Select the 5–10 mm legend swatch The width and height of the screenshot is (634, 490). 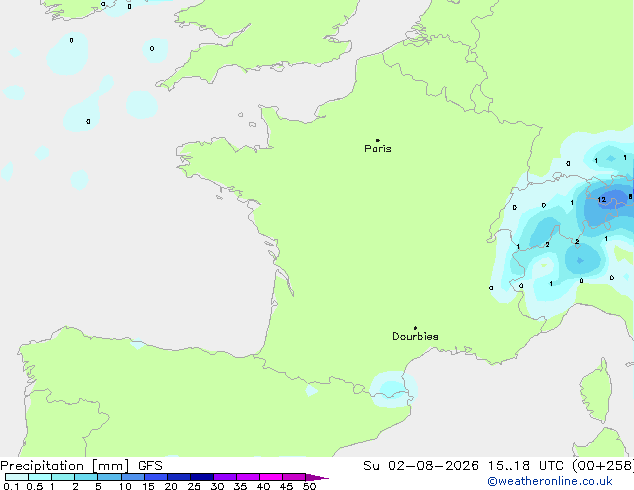point(110,477)
